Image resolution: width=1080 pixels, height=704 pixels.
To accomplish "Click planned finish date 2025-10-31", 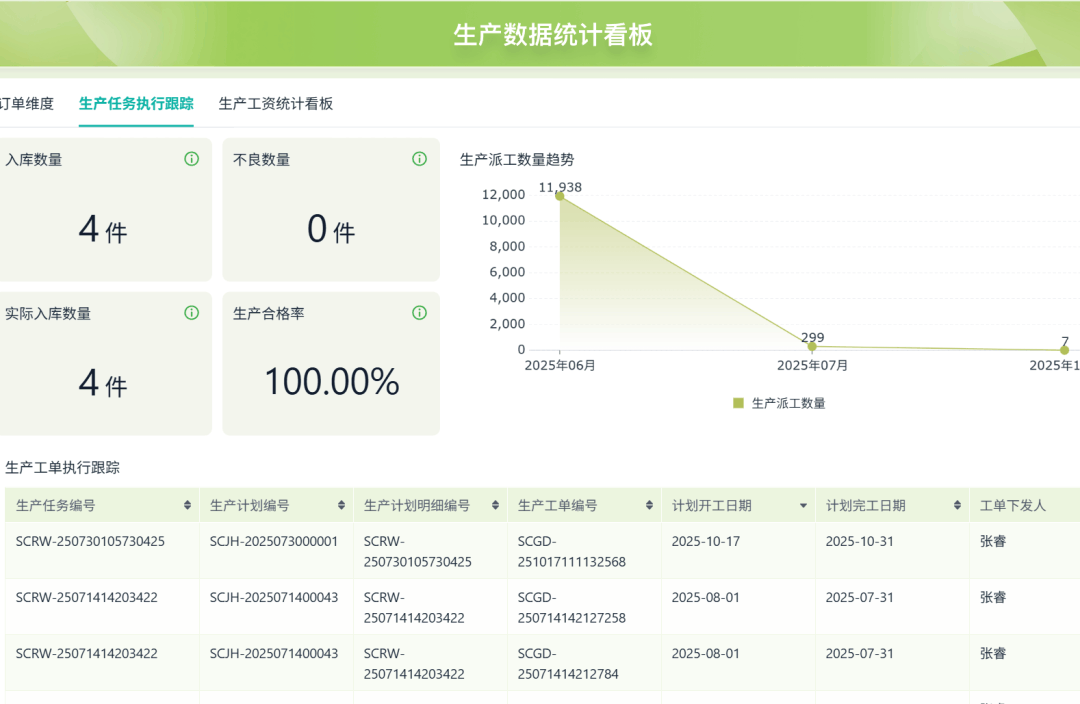I will click(860, 541).
